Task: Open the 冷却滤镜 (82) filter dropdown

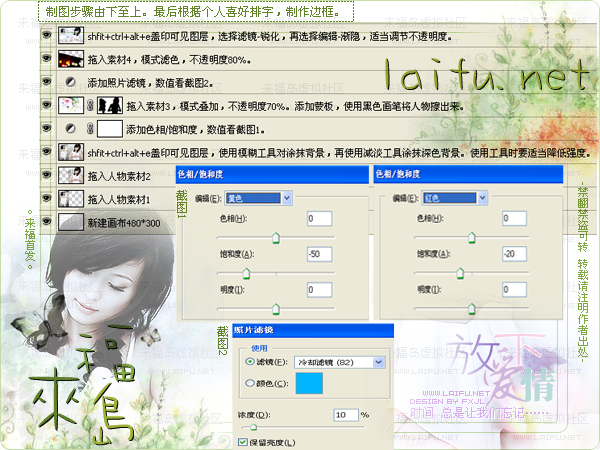Action: 378,362
